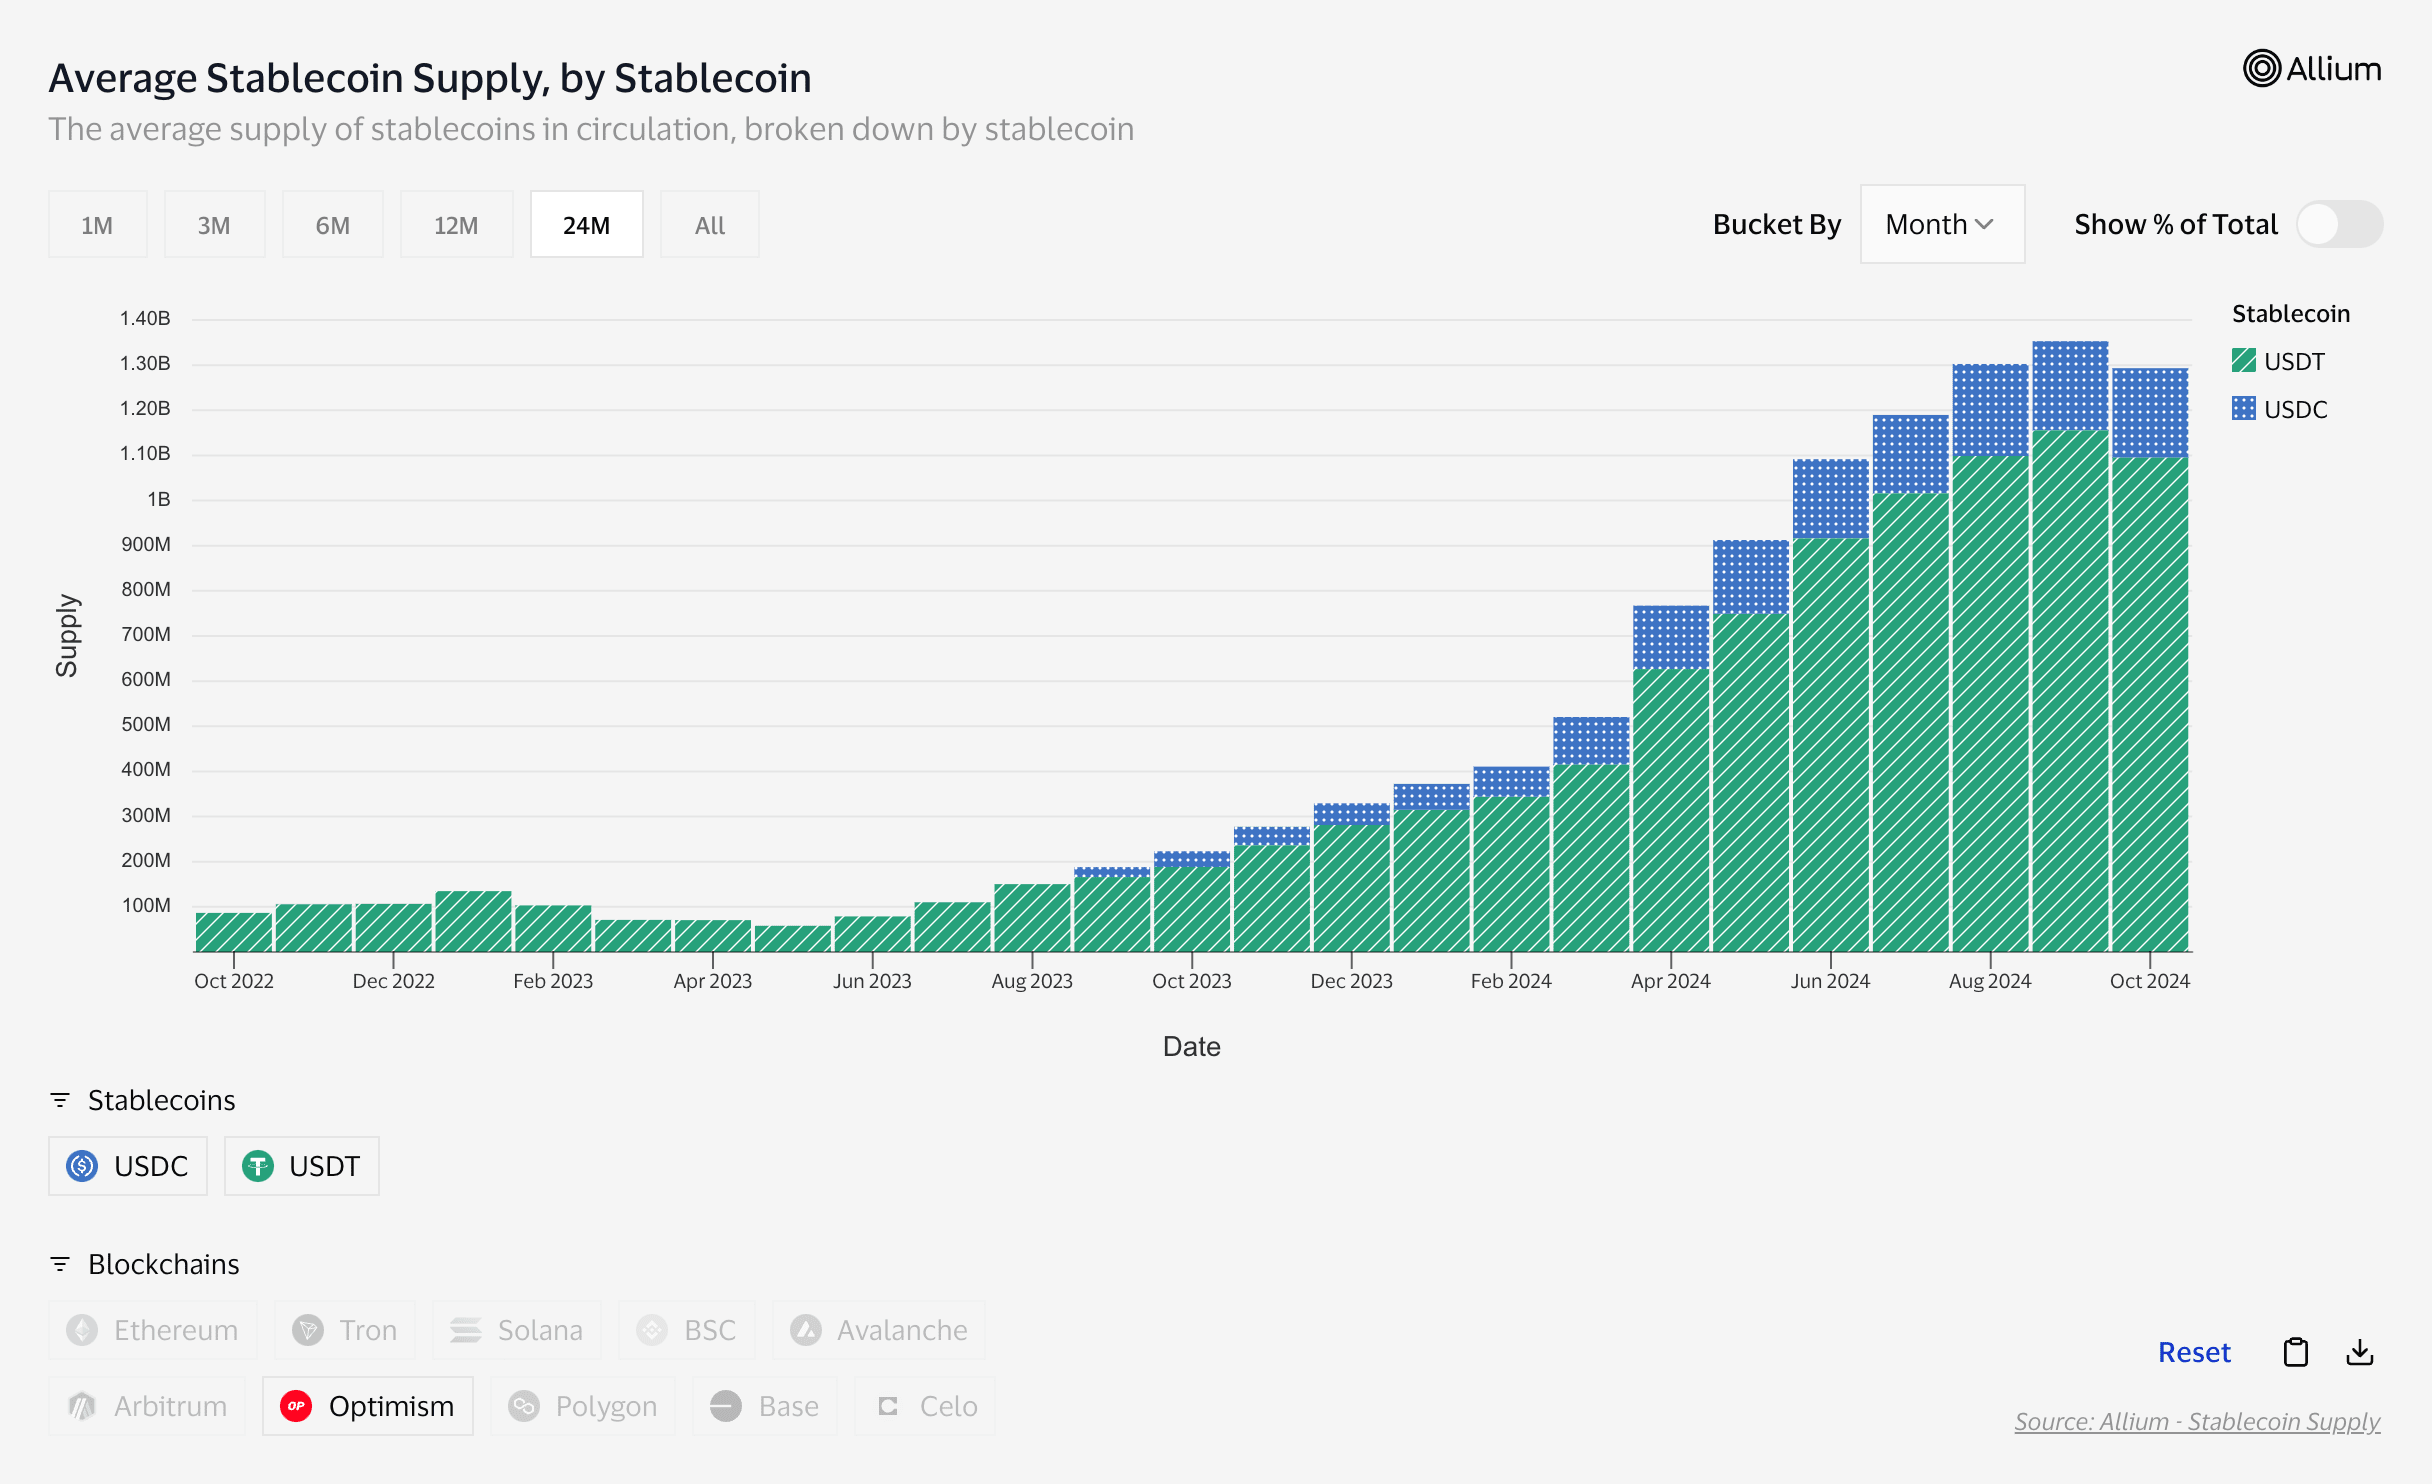Enable the Show % of Total toggle
The width and height of the screenshot is (2432, 1484).
[2340, 224]
